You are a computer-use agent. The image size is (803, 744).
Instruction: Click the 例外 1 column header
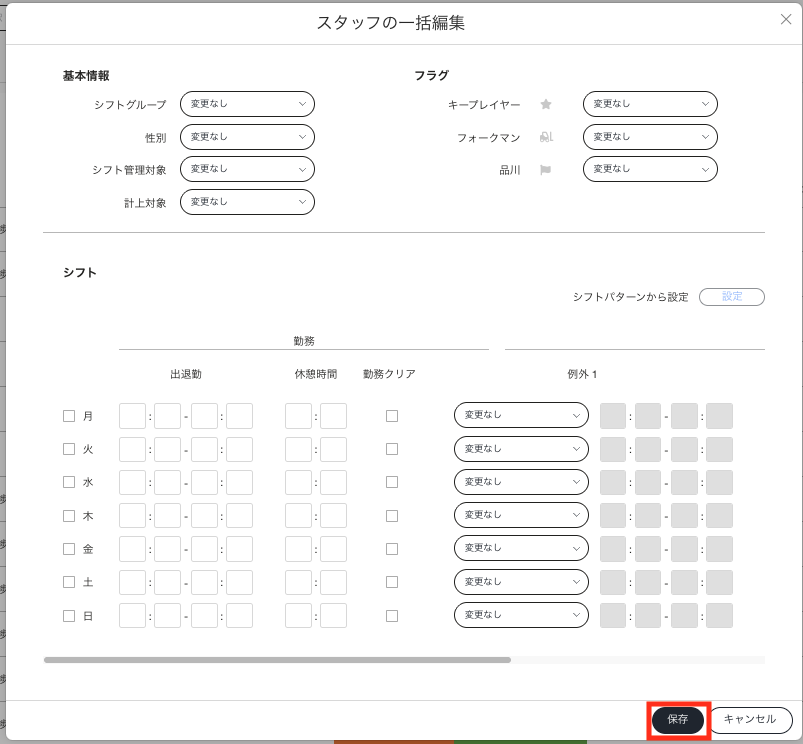pos(582,374)
